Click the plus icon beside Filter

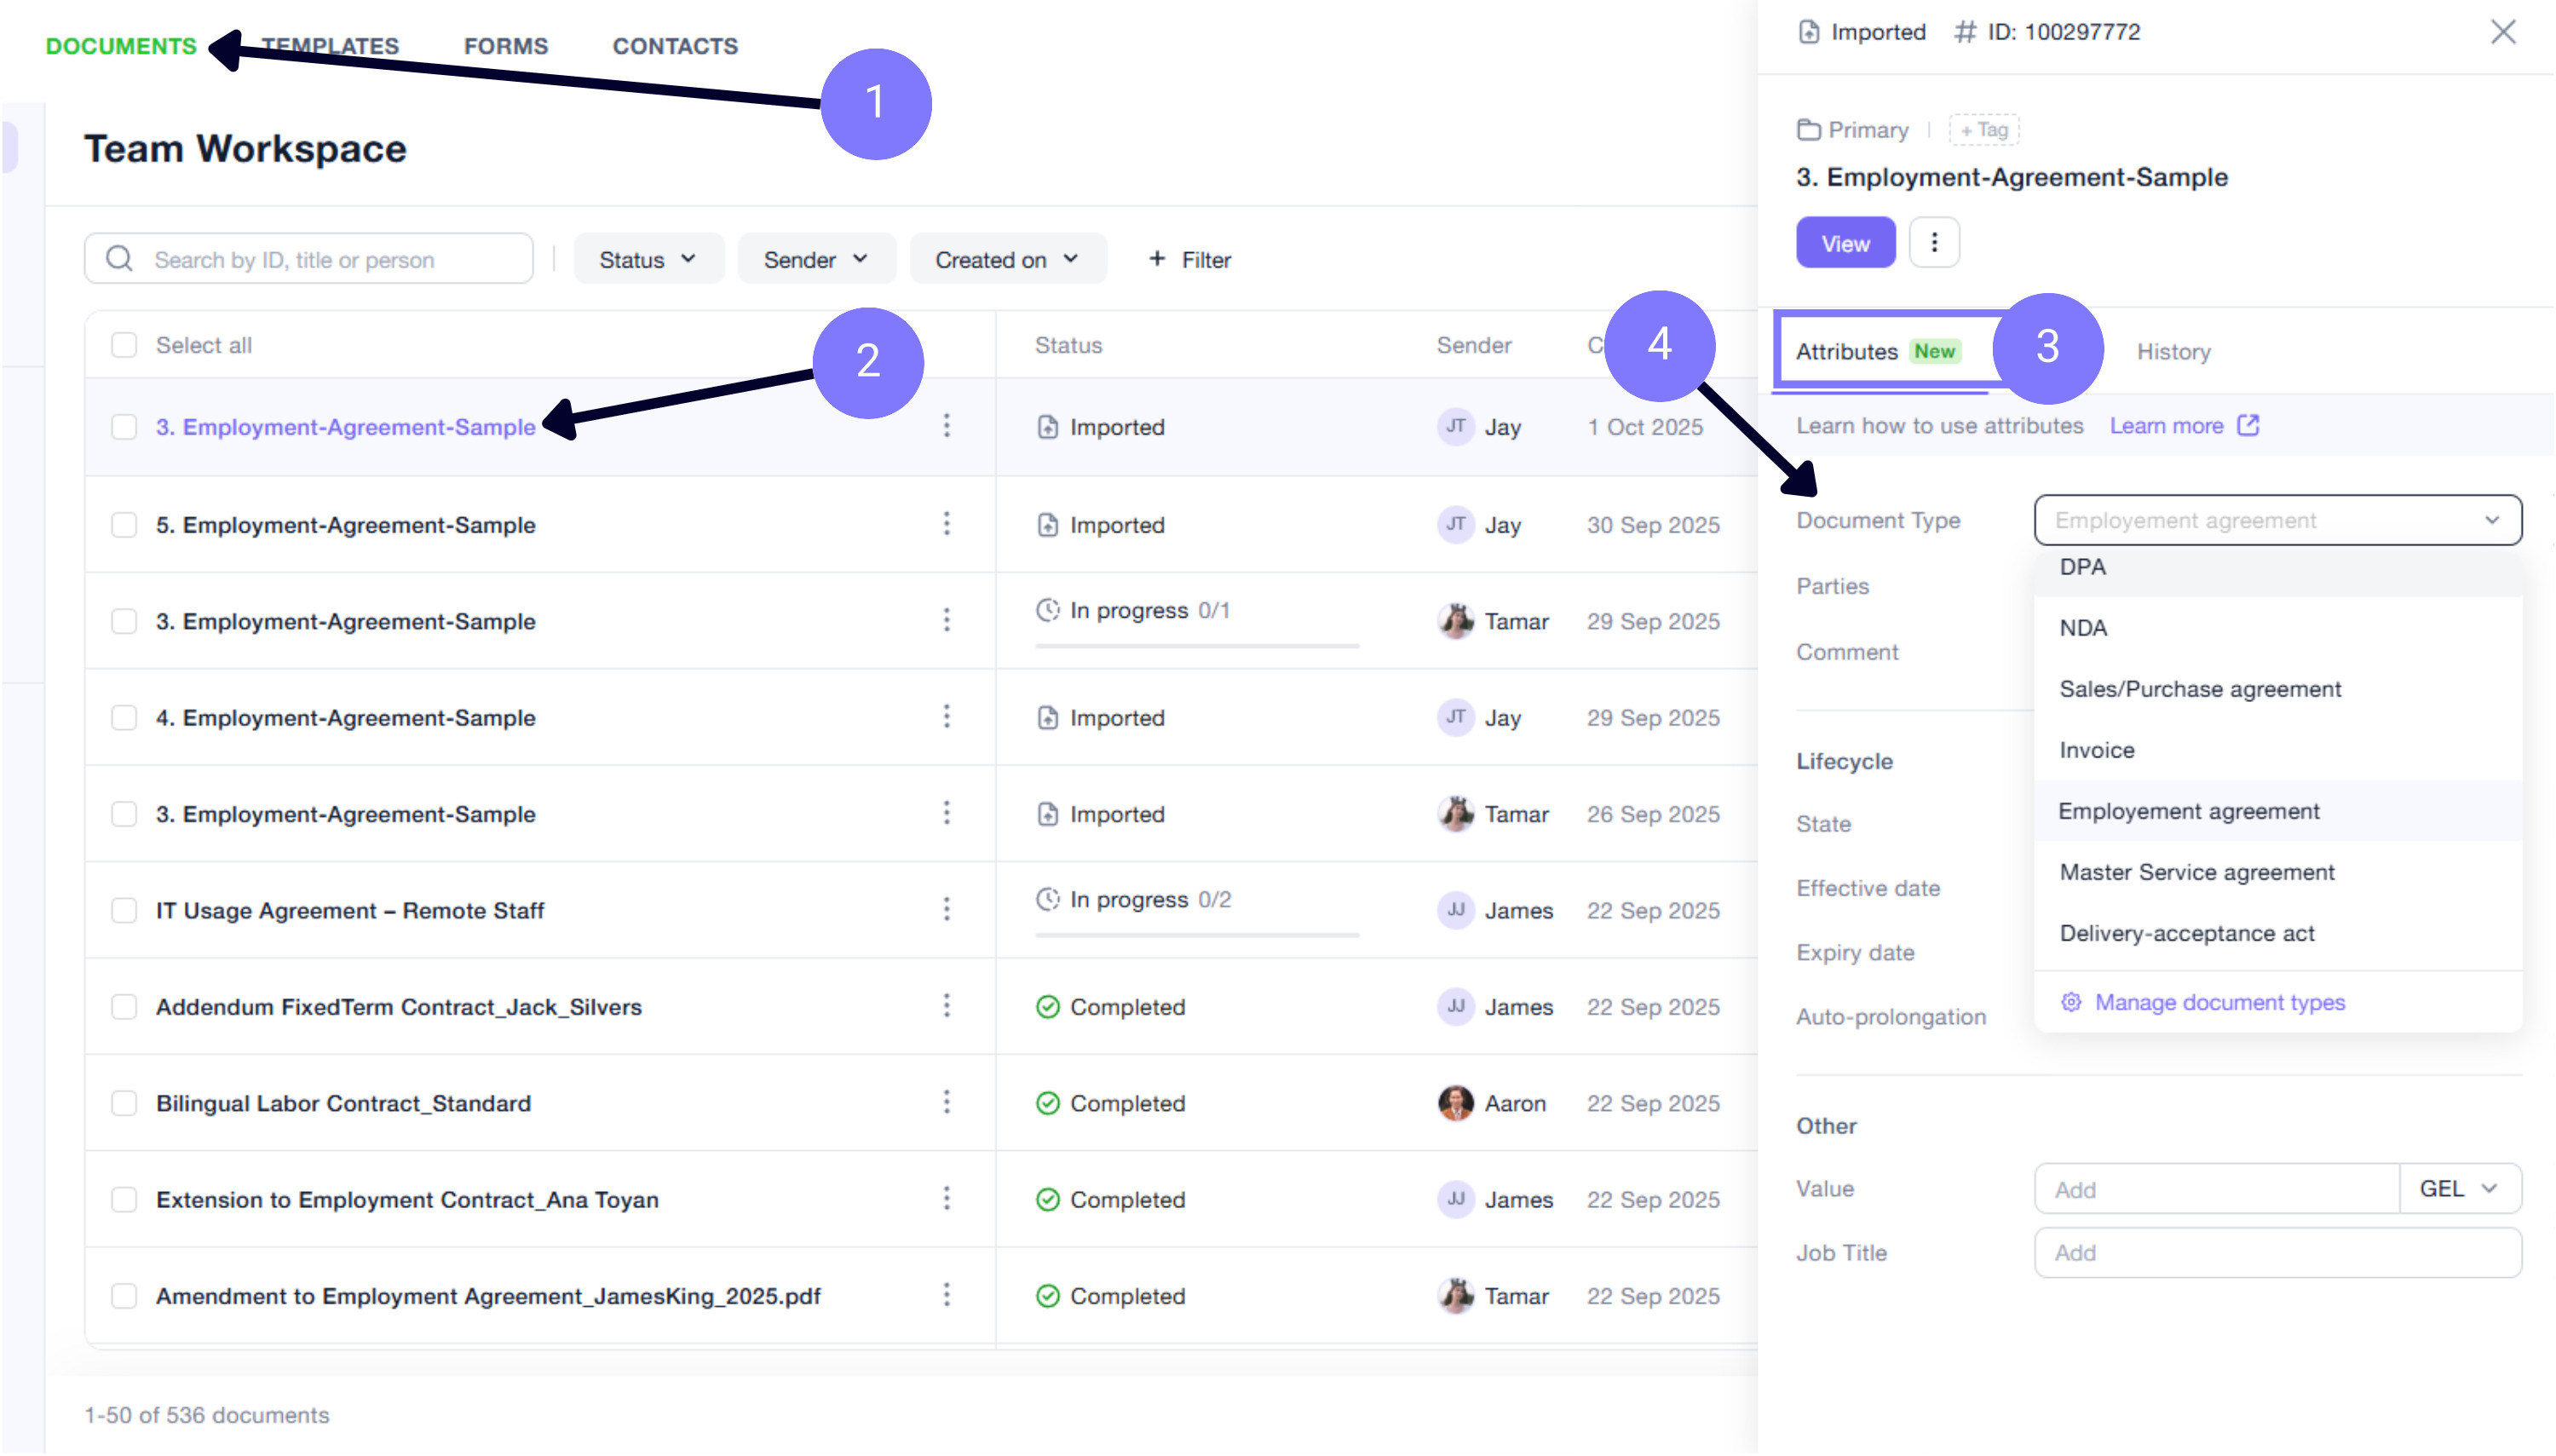pyautogui.click(x=1157, y=259)
